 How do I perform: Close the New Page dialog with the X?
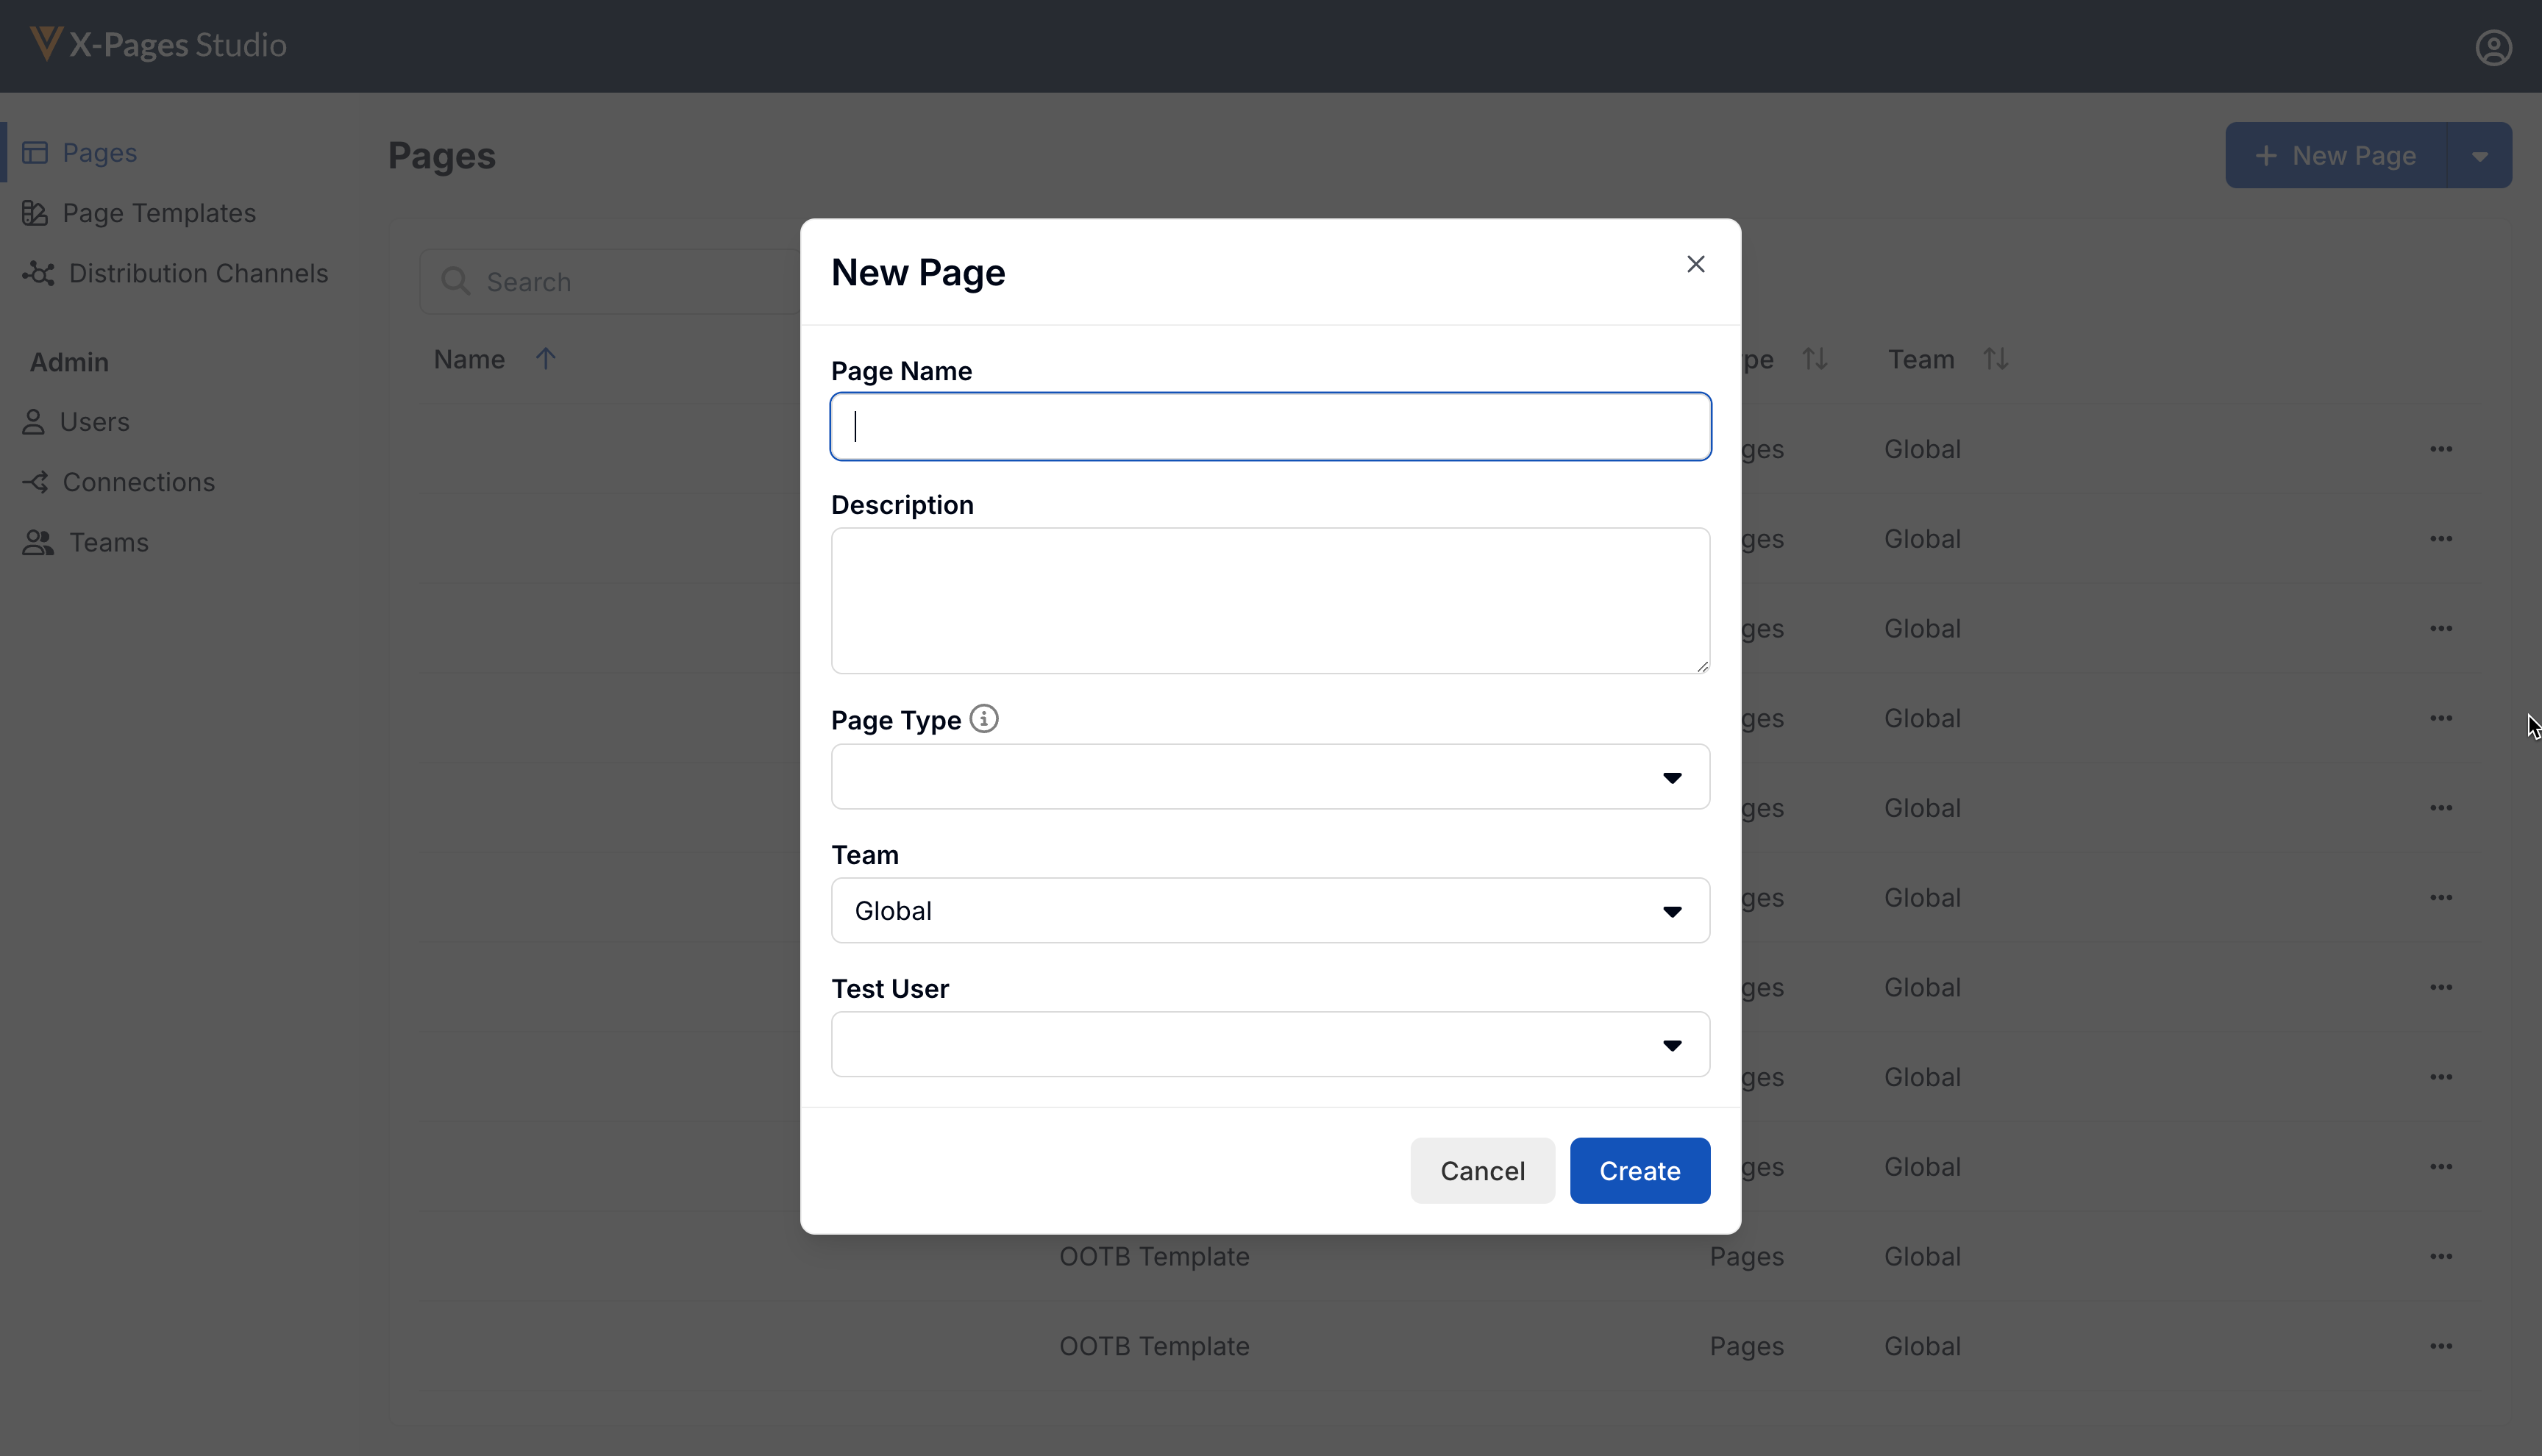(1695, 264)
